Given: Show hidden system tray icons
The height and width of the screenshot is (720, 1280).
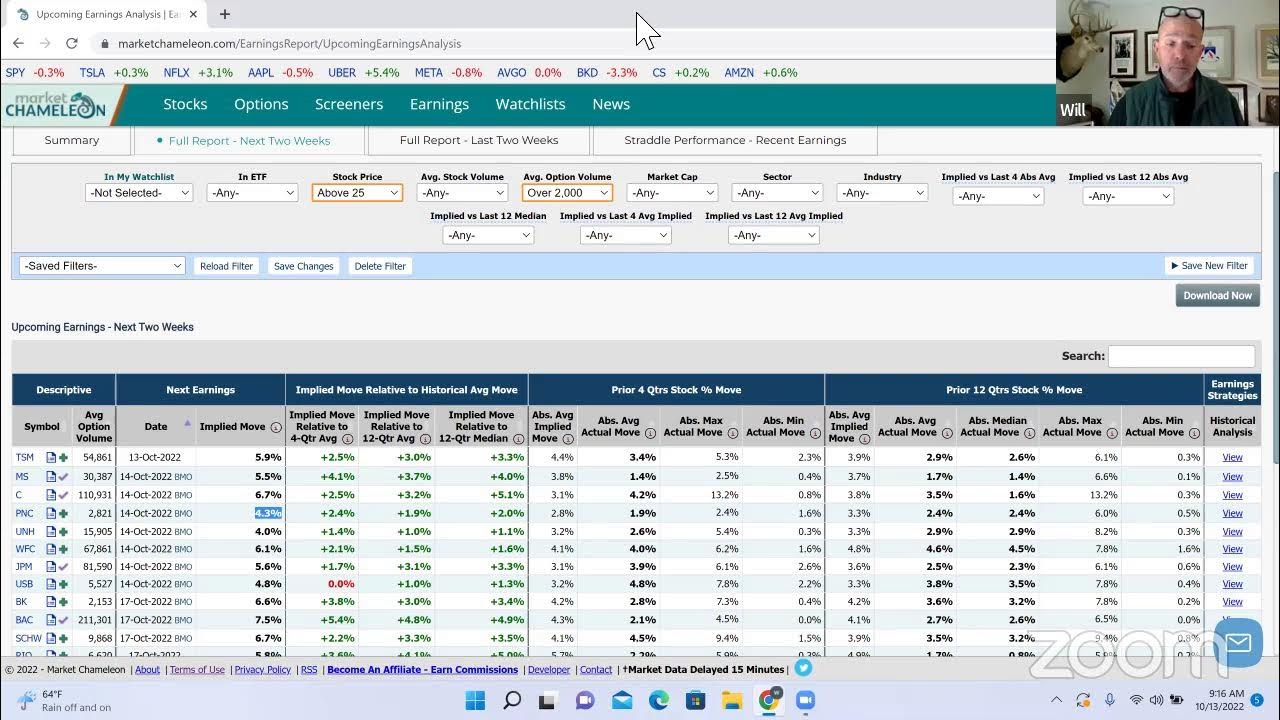Looking at the screenshot, I should click(x=1056, y=700).
